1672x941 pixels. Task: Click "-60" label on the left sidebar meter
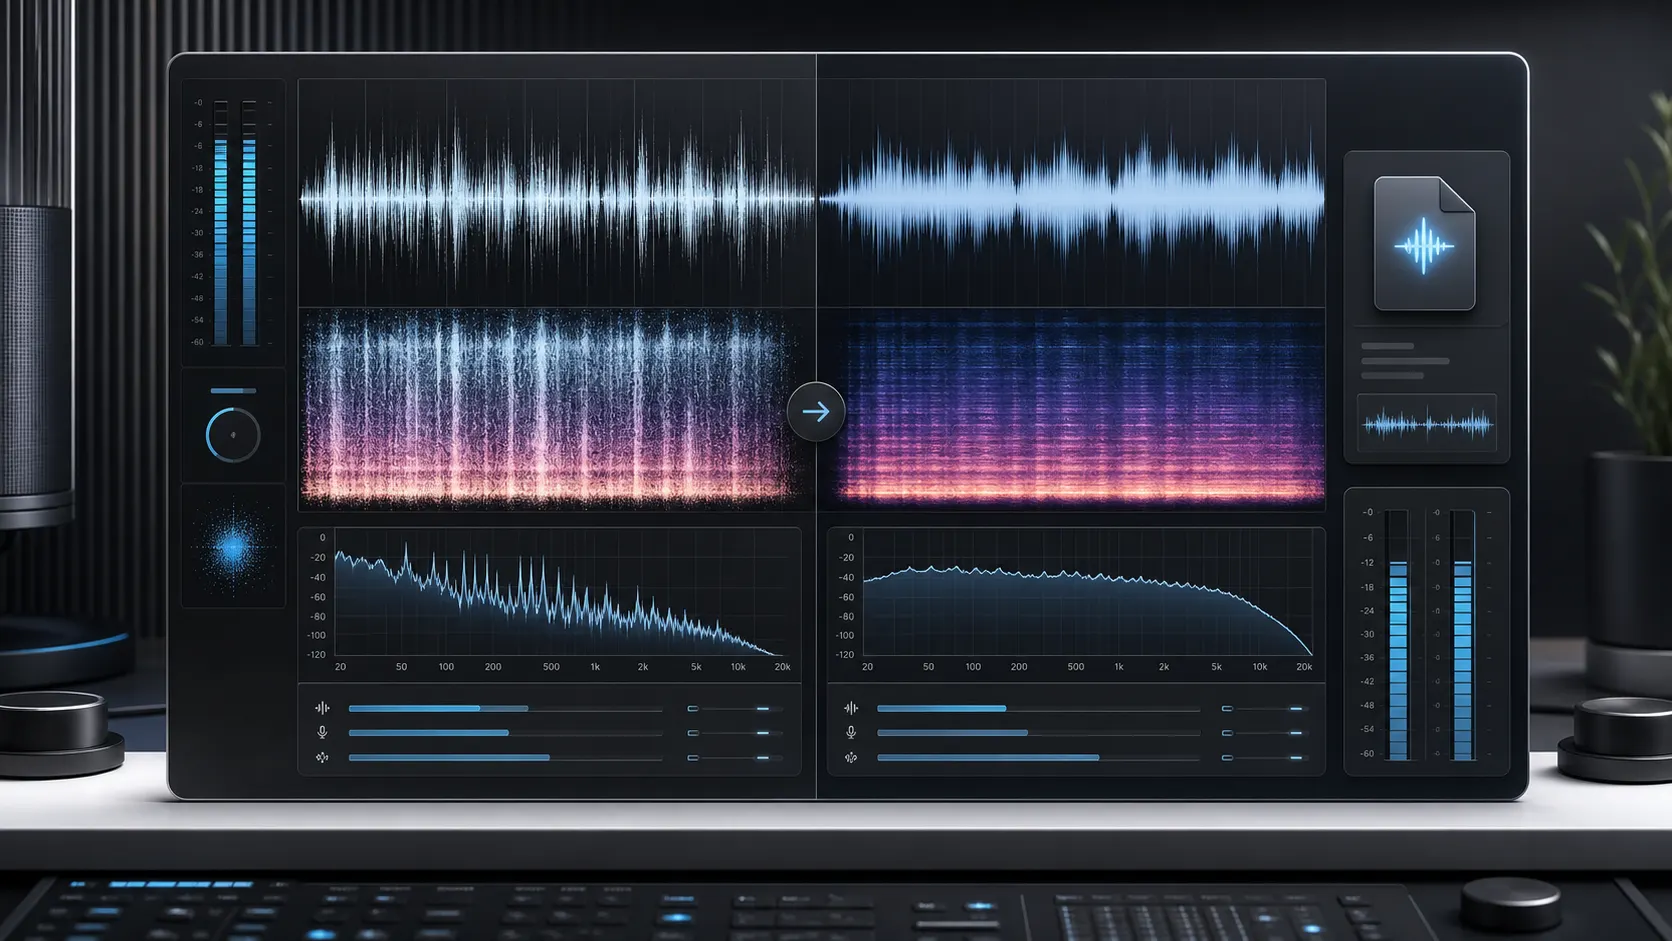click(x=197, y=342)
